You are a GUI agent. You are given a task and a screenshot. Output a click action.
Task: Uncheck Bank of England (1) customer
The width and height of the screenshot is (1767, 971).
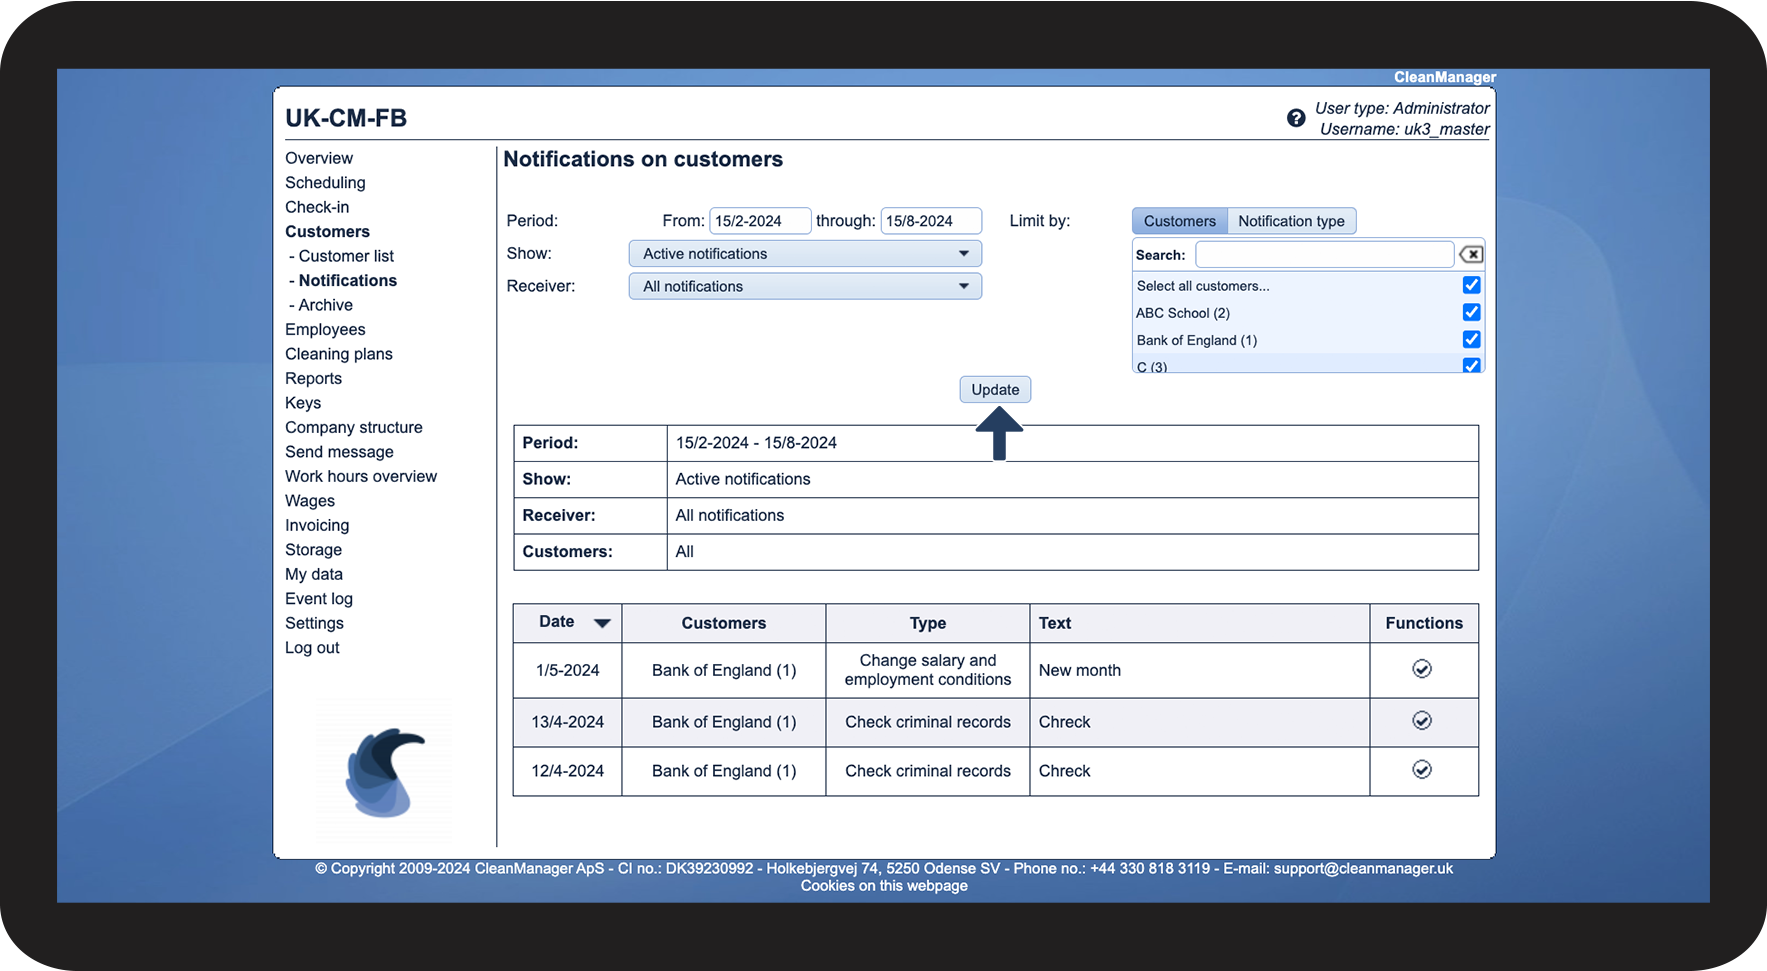click(x=1471, y=340)
